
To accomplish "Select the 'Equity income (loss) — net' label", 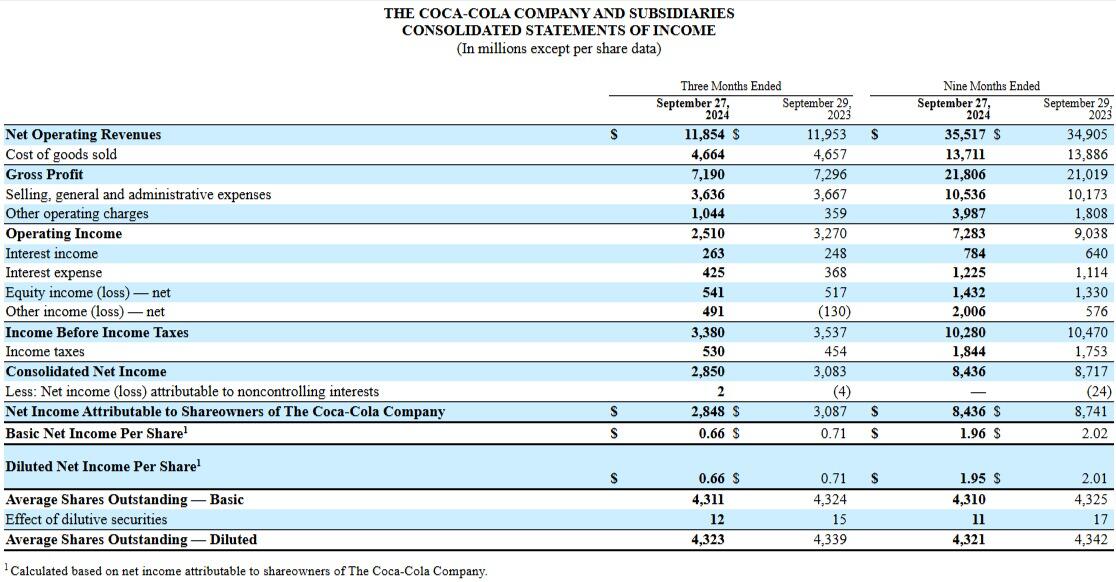I will 88,292.
